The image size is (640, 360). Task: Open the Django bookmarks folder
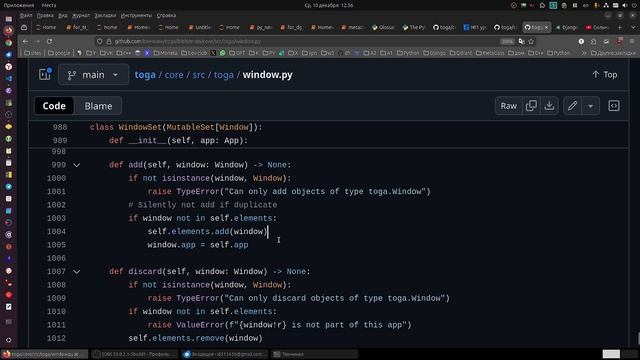tap(435, 53)
